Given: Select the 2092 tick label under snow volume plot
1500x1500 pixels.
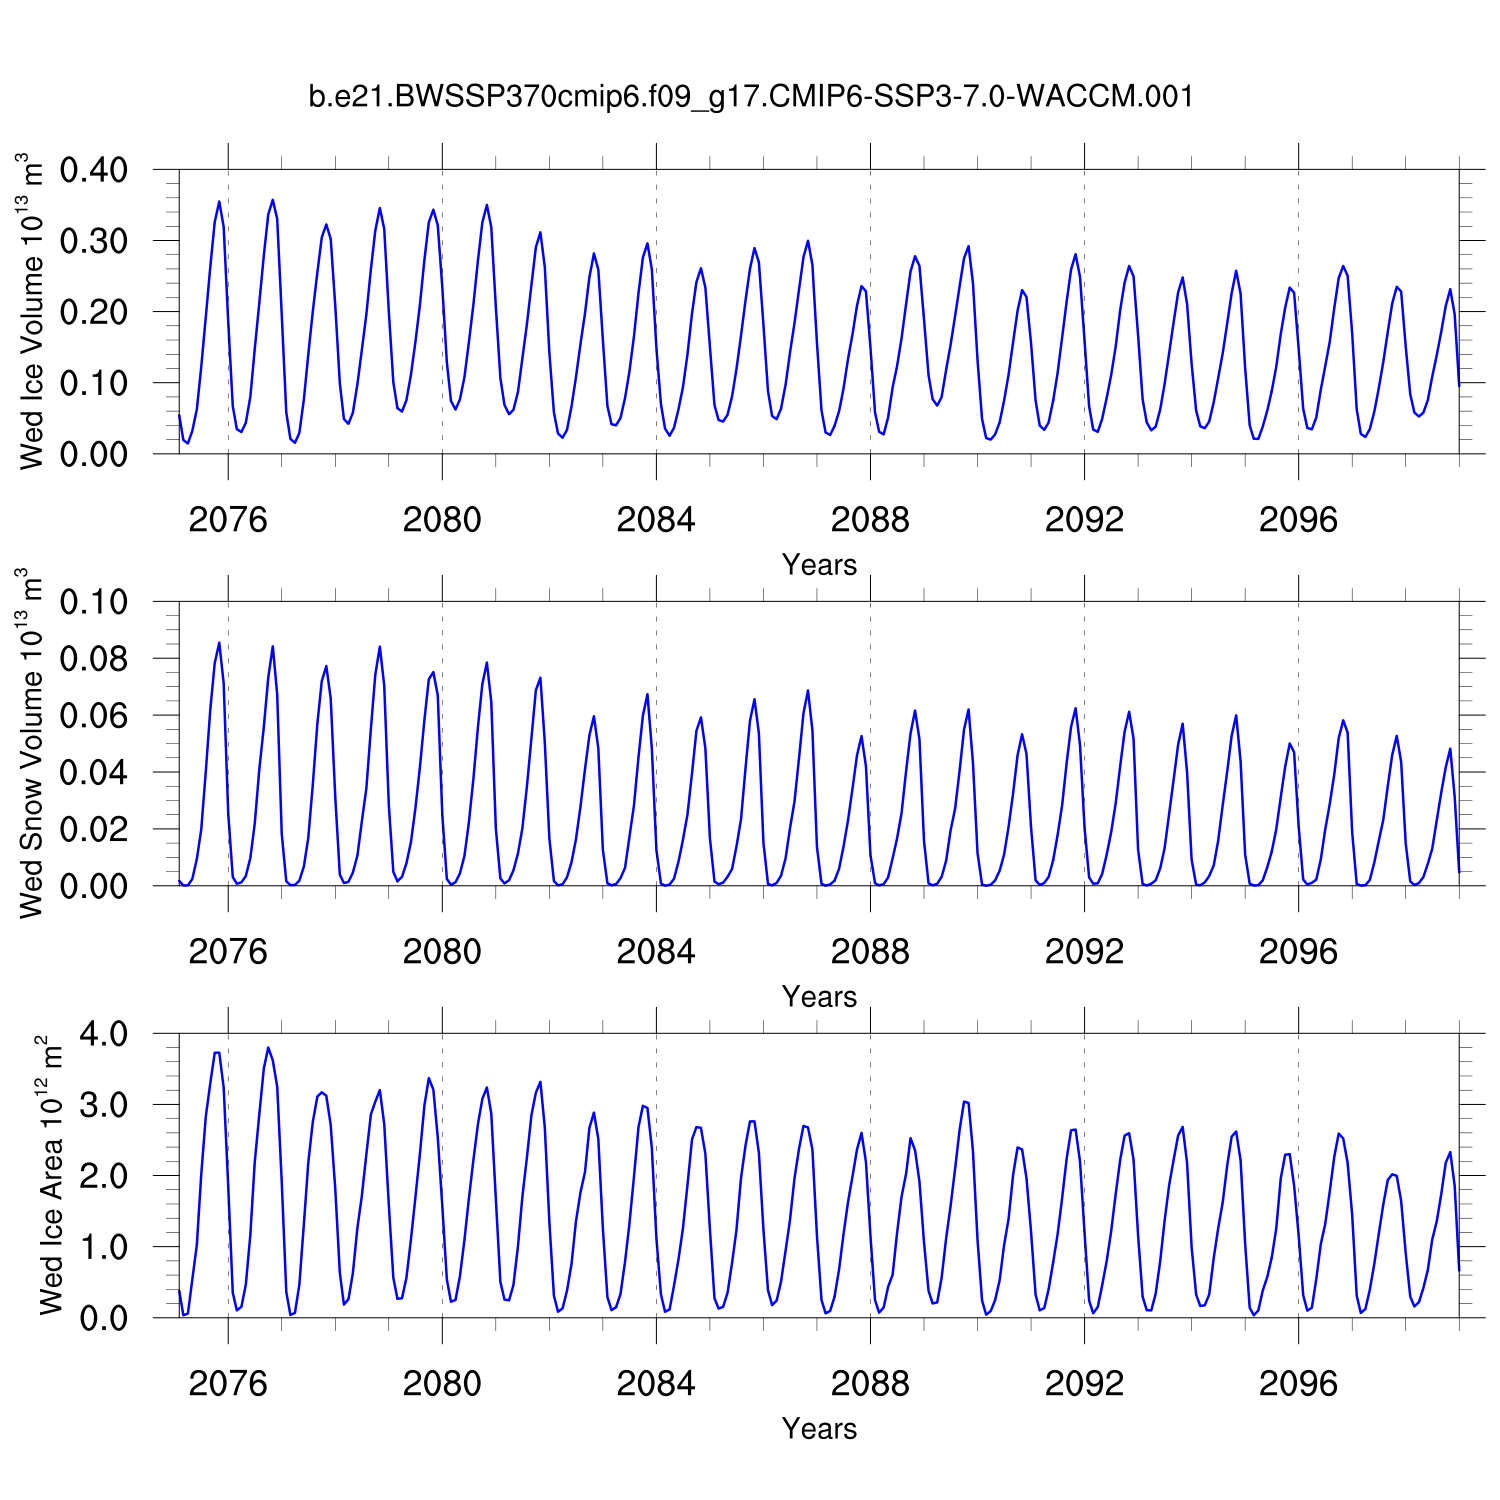Looking at the screenshot, I should (x=1084, y=952).
